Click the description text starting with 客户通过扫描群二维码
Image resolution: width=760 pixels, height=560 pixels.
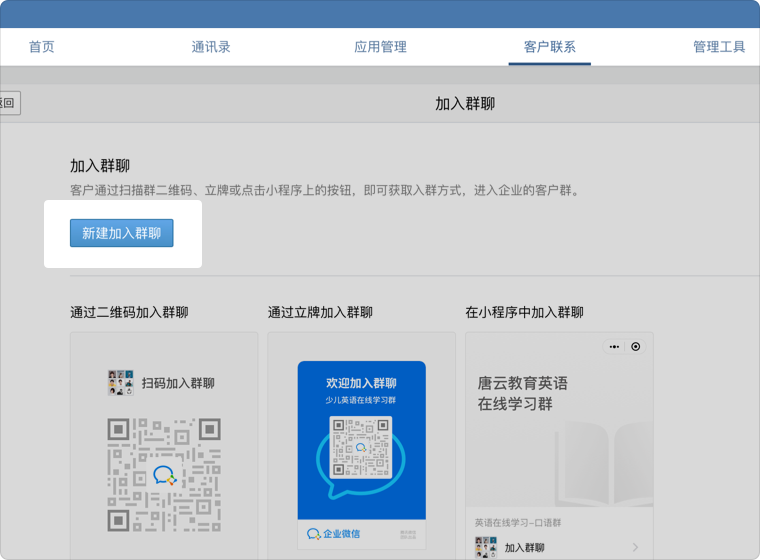(x=325, y=191)
